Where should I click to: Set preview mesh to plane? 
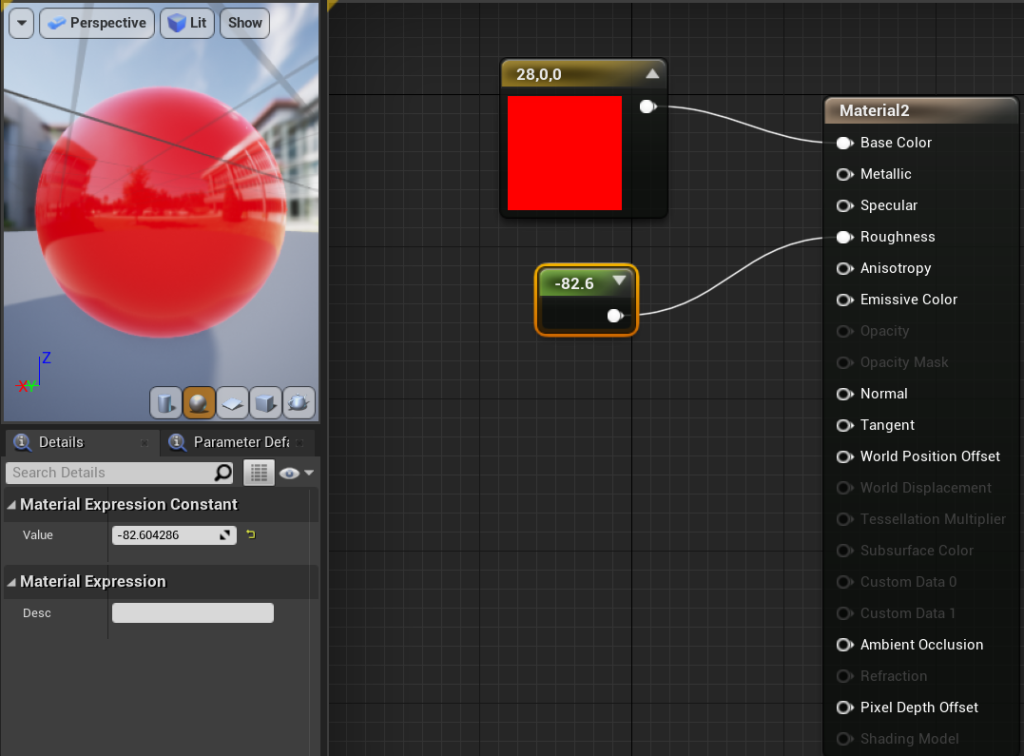[x=232, y=403]
